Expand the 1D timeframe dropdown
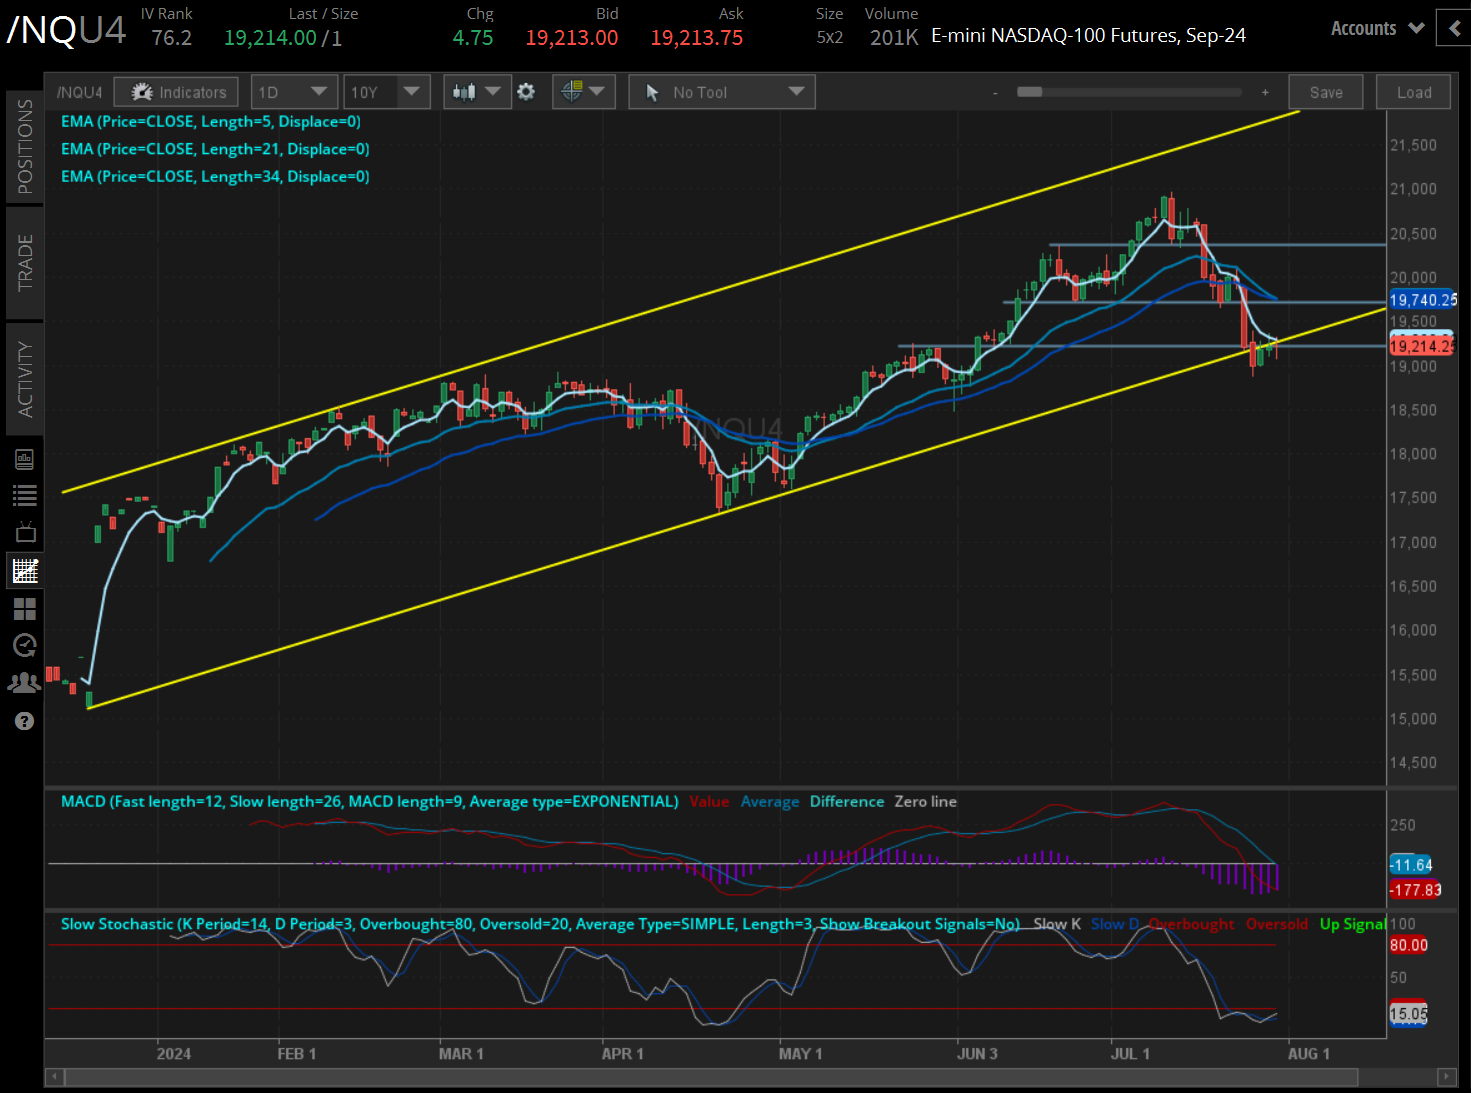This screenshot has width=1471, height=1093. coord(294,91)
